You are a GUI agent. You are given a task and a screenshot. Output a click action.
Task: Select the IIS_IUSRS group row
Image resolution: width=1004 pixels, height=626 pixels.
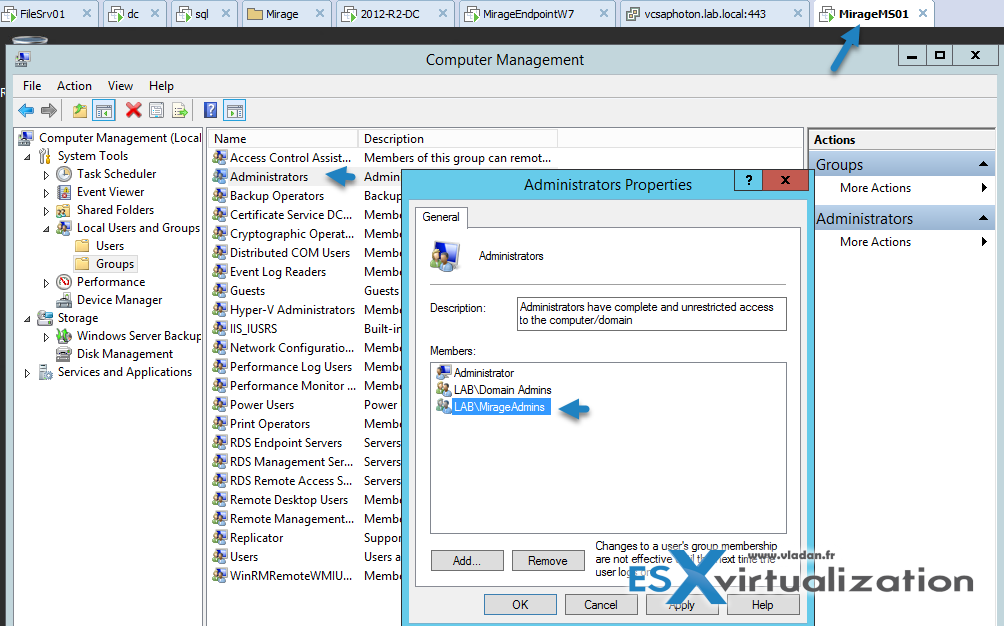tap(254, 329)
